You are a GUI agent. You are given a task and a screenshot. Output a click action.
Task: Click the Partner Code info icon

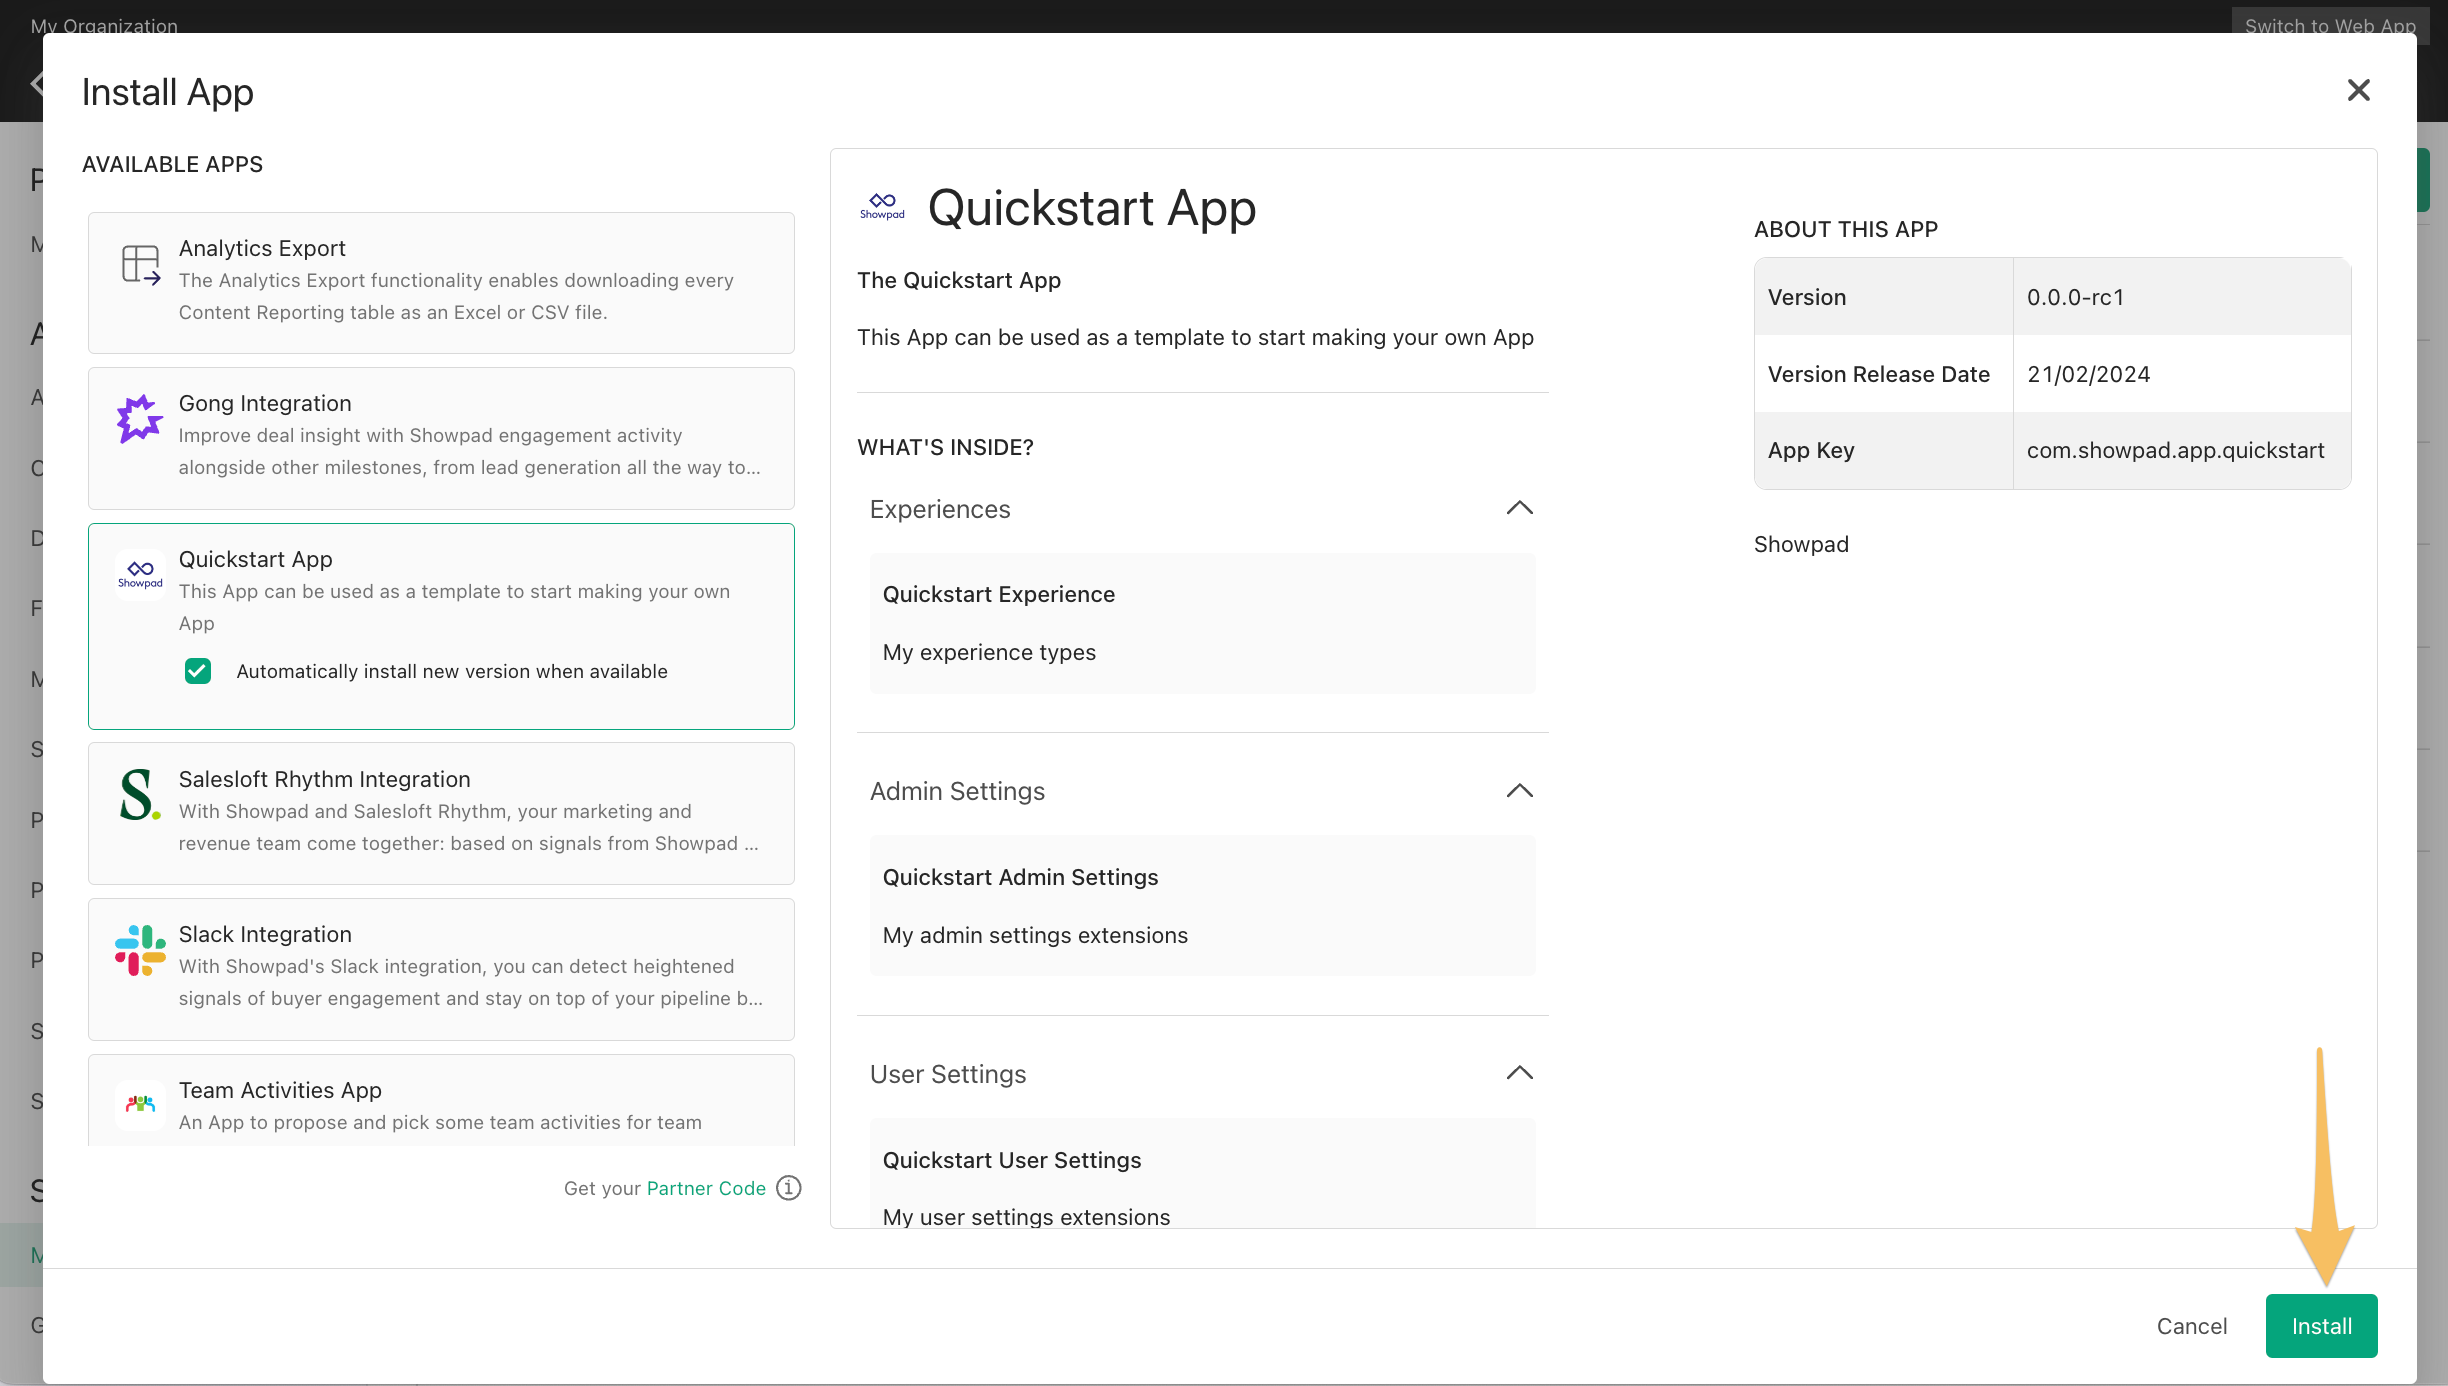coord(789,1188)
